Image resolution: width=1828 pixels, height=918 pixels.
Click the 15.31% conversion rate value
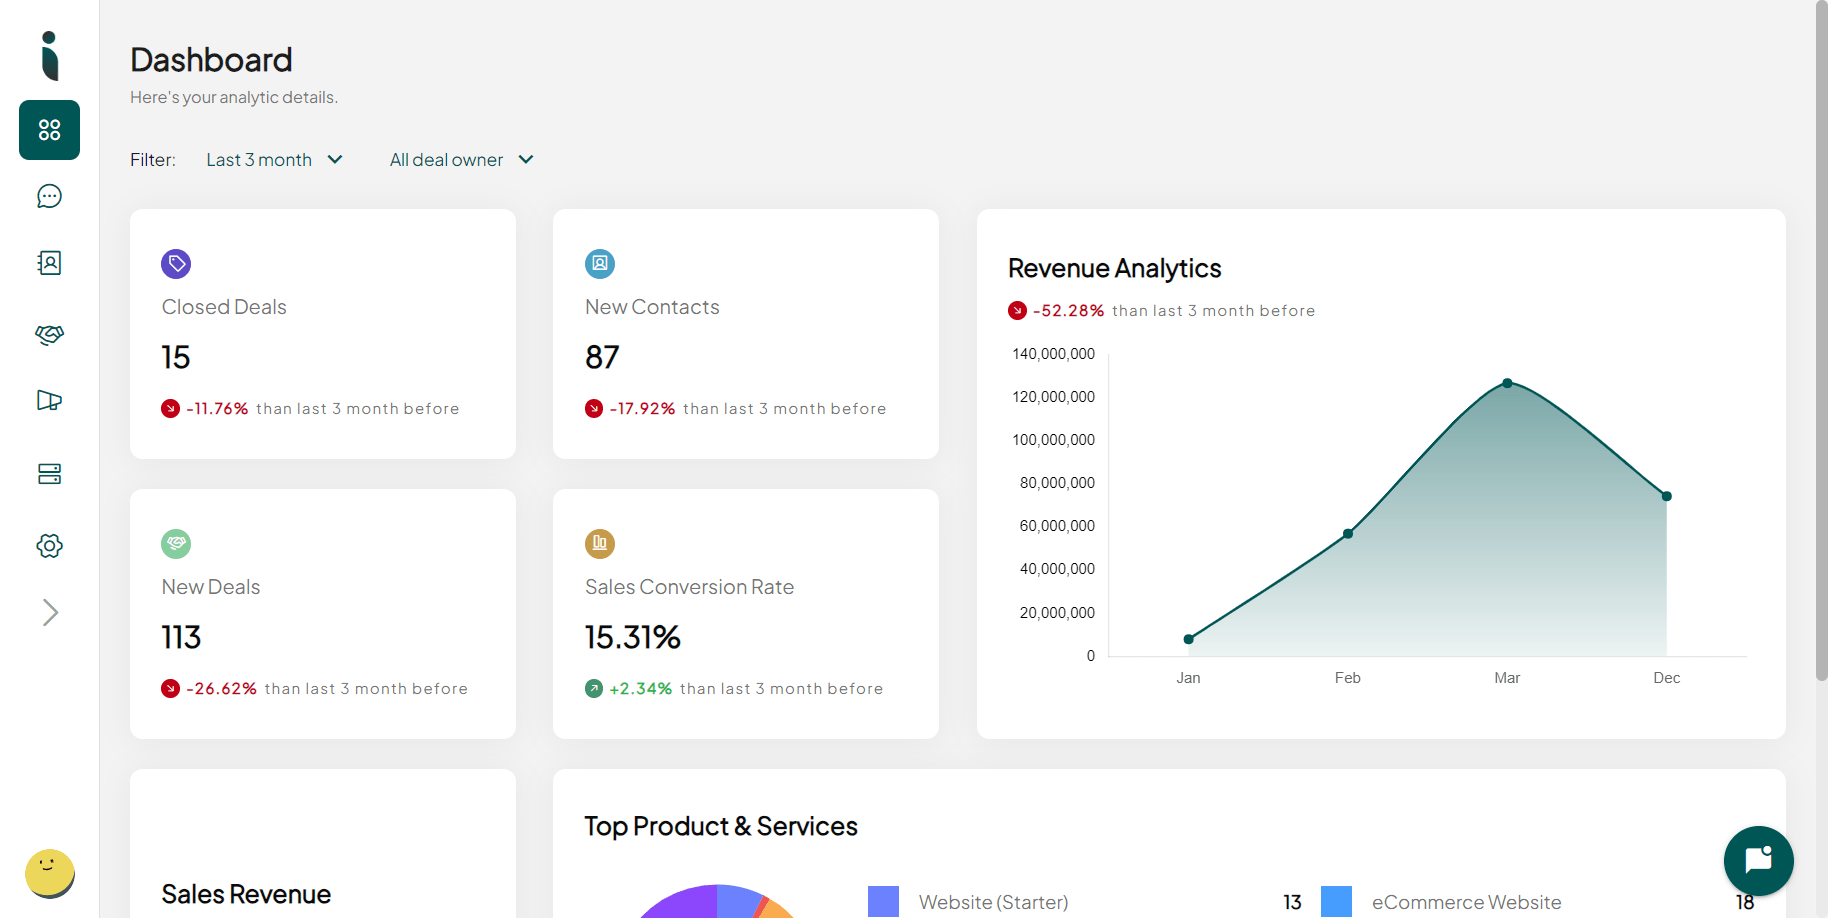633,637
